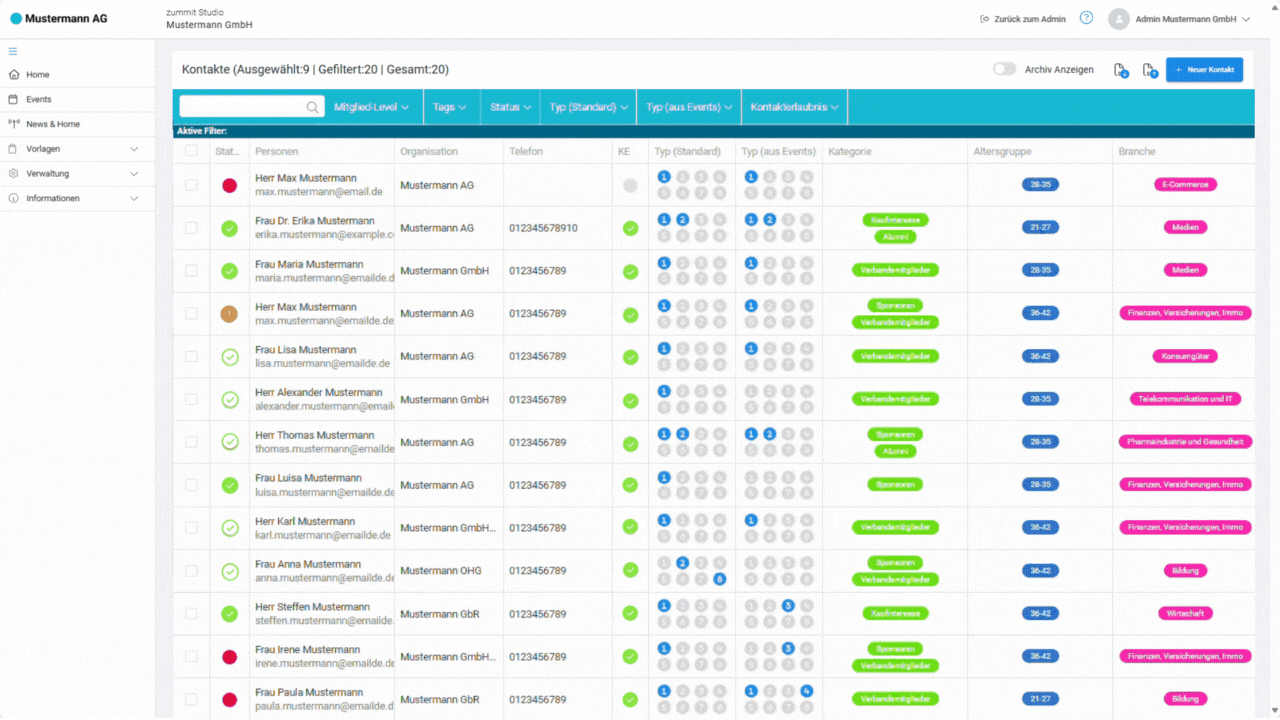The width and height of the screenshot is (1280, 720).
Task: Click the Zurück zum Admin link
Action: coord(1023,19)
